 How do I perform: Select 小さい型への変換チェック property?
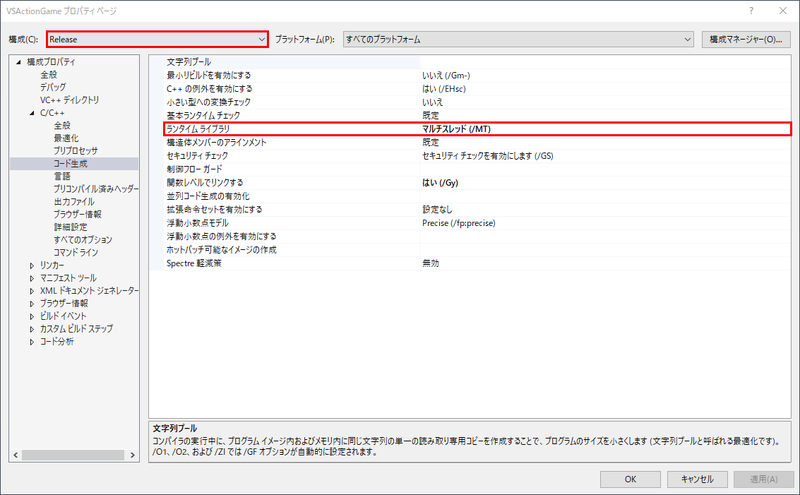[209, 102]
